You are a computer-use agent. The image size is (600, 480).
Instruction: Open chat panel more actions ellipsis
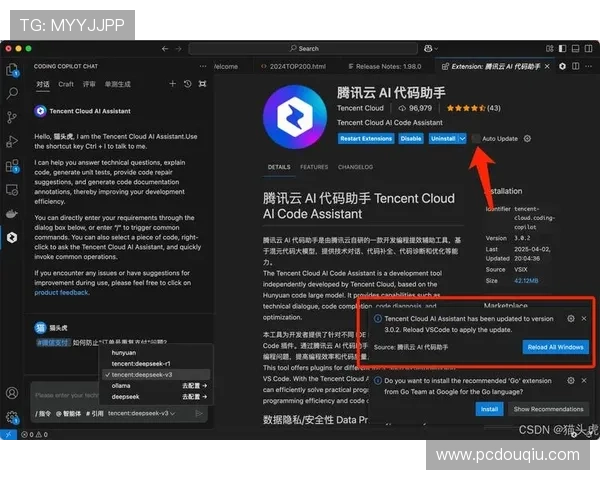[203, 66]
